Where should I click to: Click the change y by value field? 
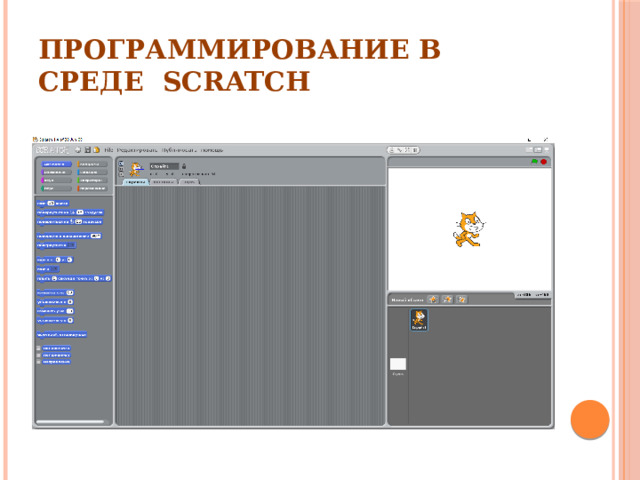70,311
